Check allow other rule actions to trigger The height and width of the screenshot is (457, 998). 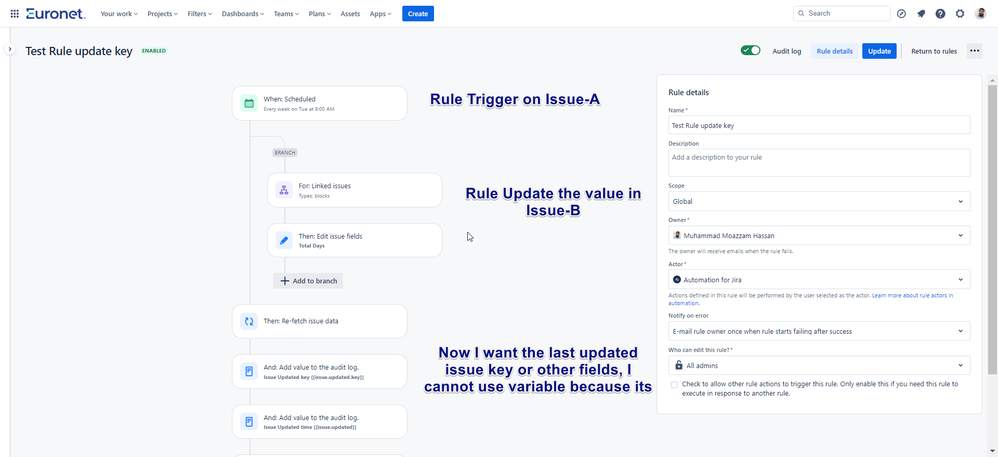(674, 384)
